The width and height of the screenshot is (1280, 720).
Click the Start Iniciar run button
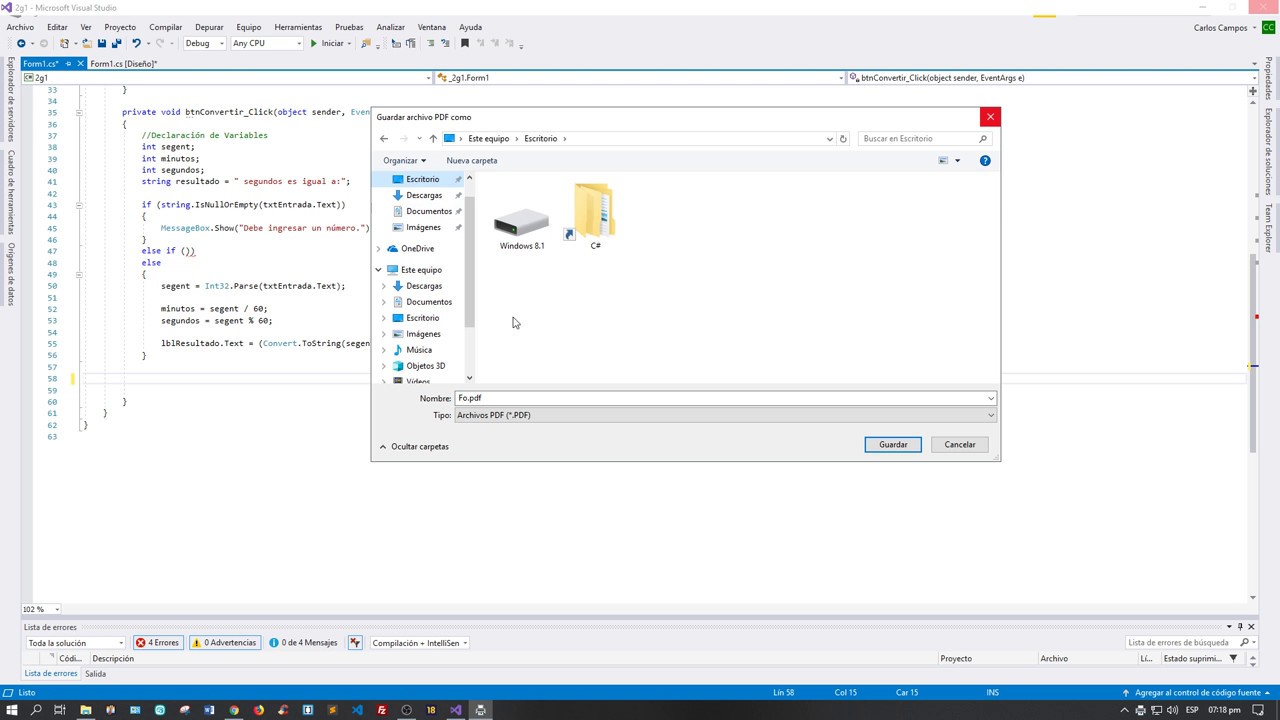[x=327, y=43]
